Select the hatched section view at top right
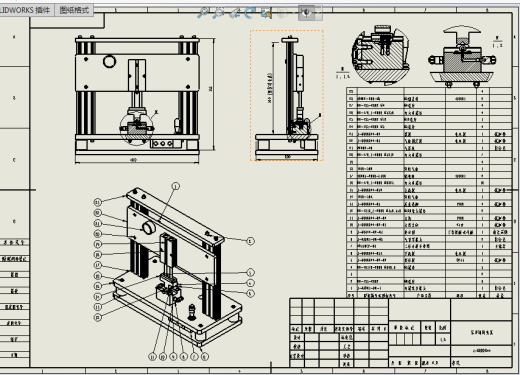520x375 pixels. pyautogui.click(x=462, y=56)
